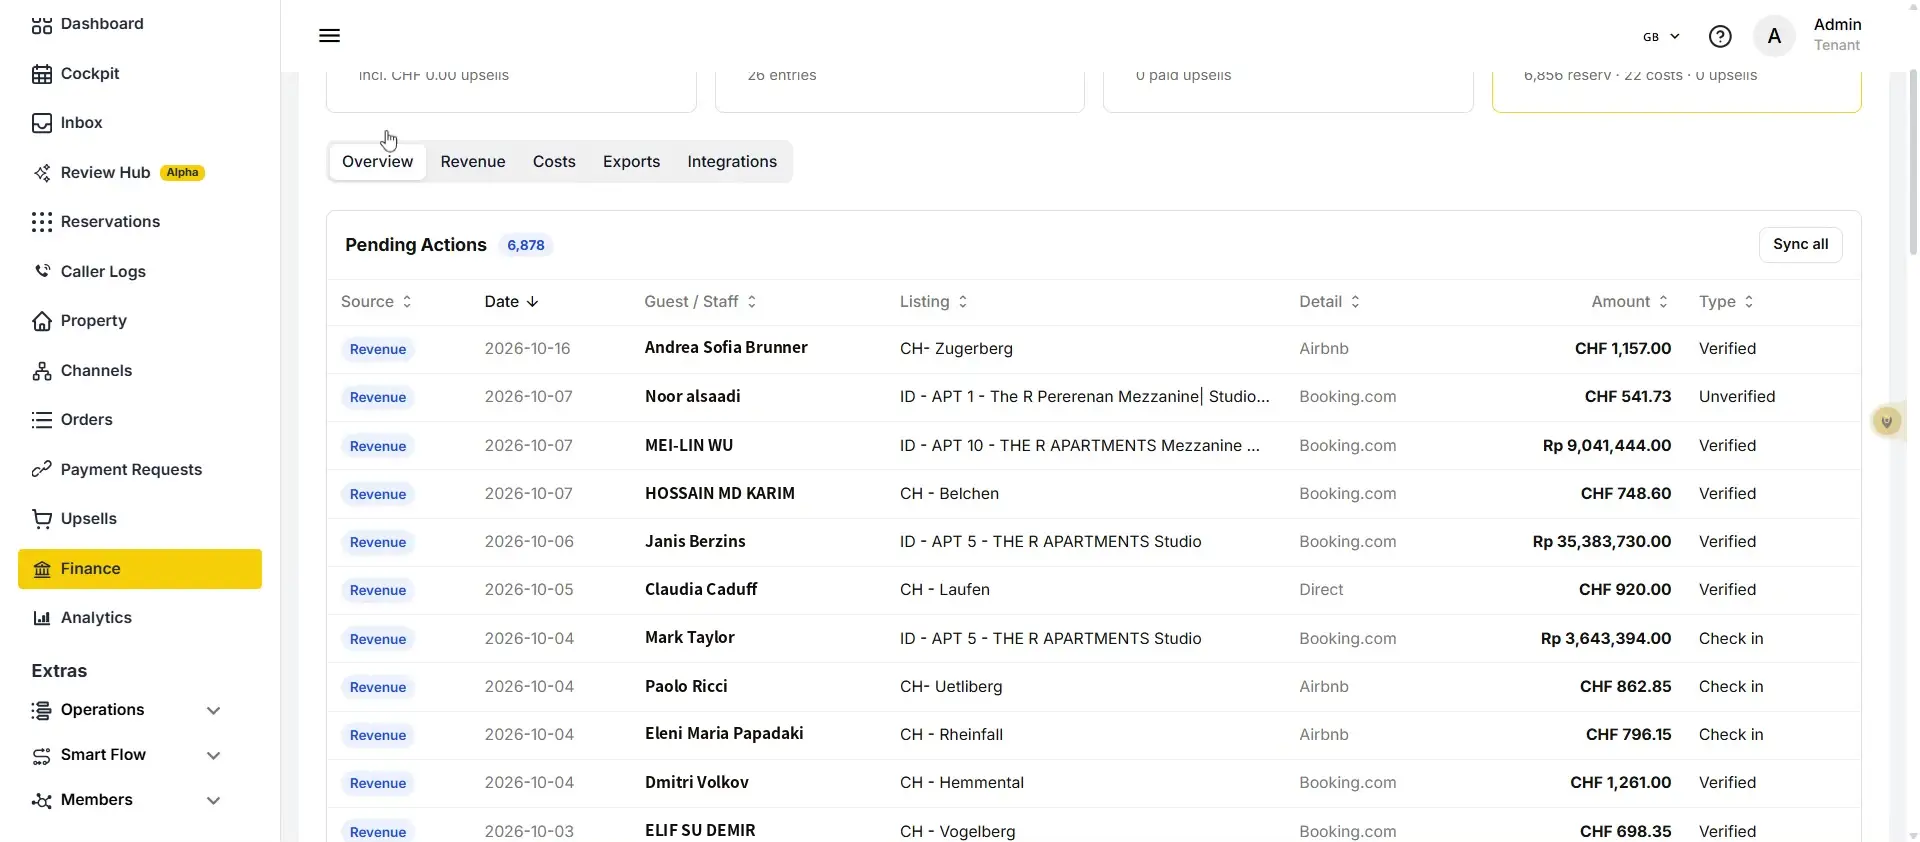Sort table by Date column
The image size is (1920, 842).
[511, 302]
